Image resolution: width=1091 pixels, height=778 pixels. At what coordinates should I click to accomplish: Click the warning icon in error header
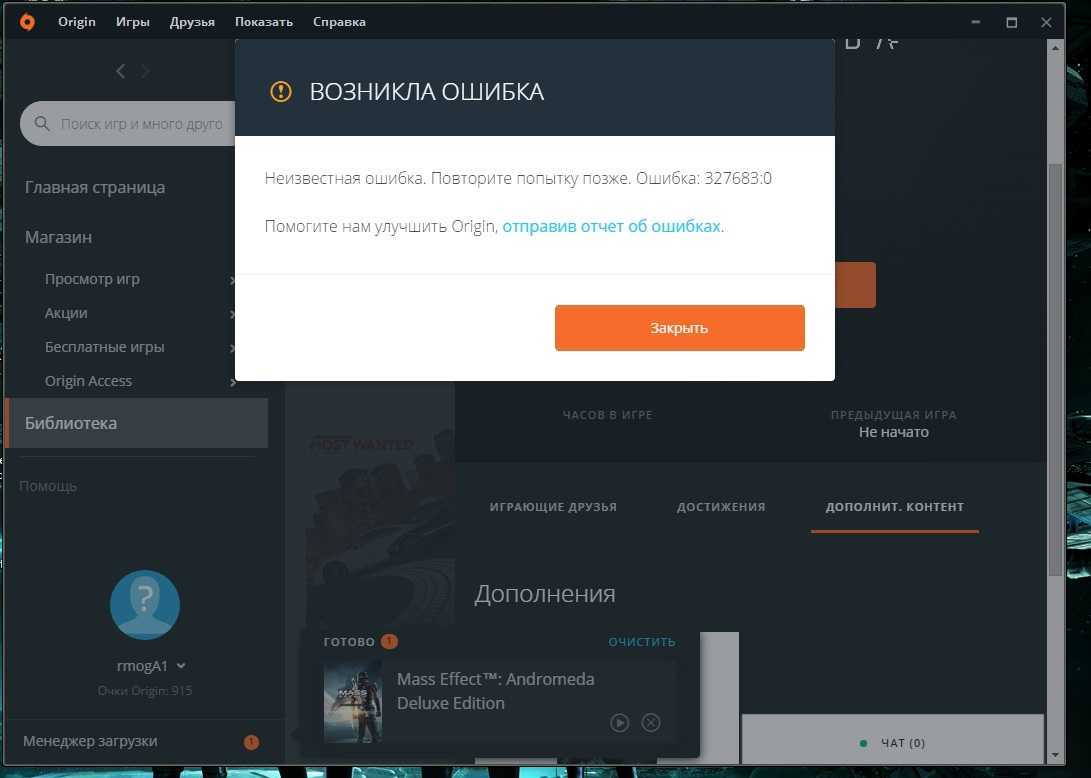coord(281,92)
